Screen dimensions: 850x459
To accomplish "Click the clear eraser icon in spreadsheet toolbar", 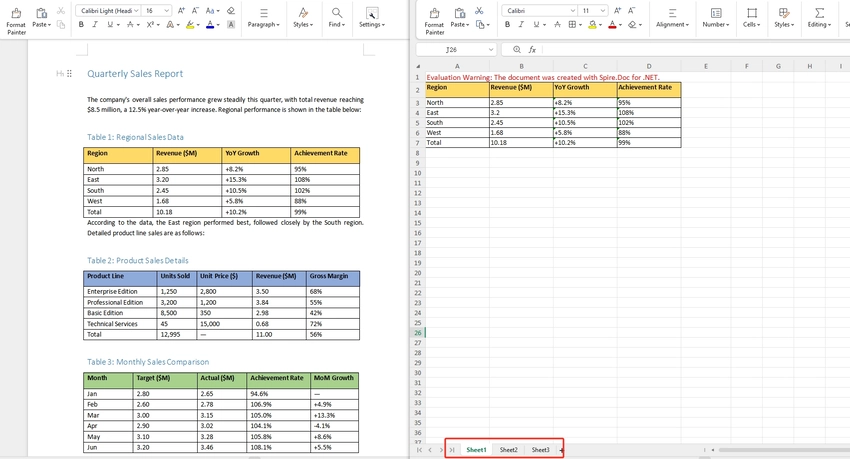I will (632, 24).
